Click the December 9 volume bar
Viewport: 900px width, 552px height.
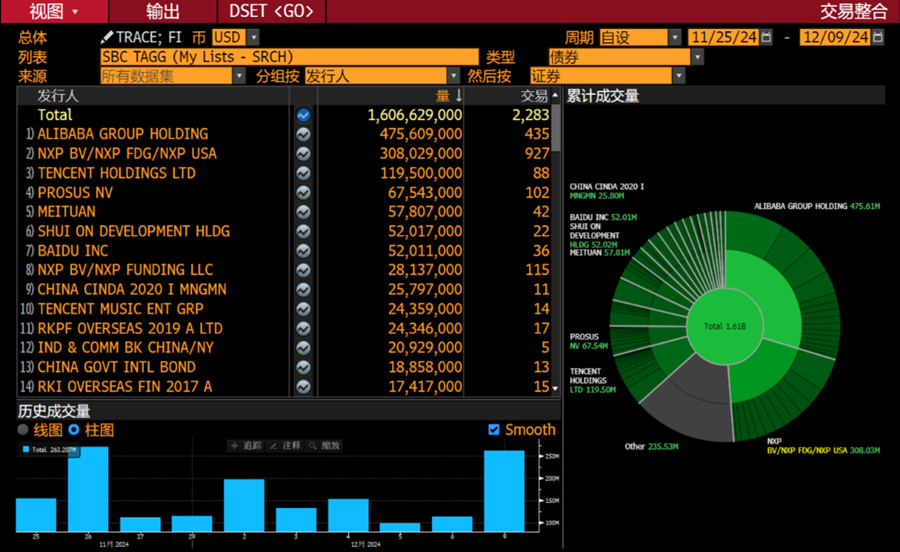click(504, 491)
